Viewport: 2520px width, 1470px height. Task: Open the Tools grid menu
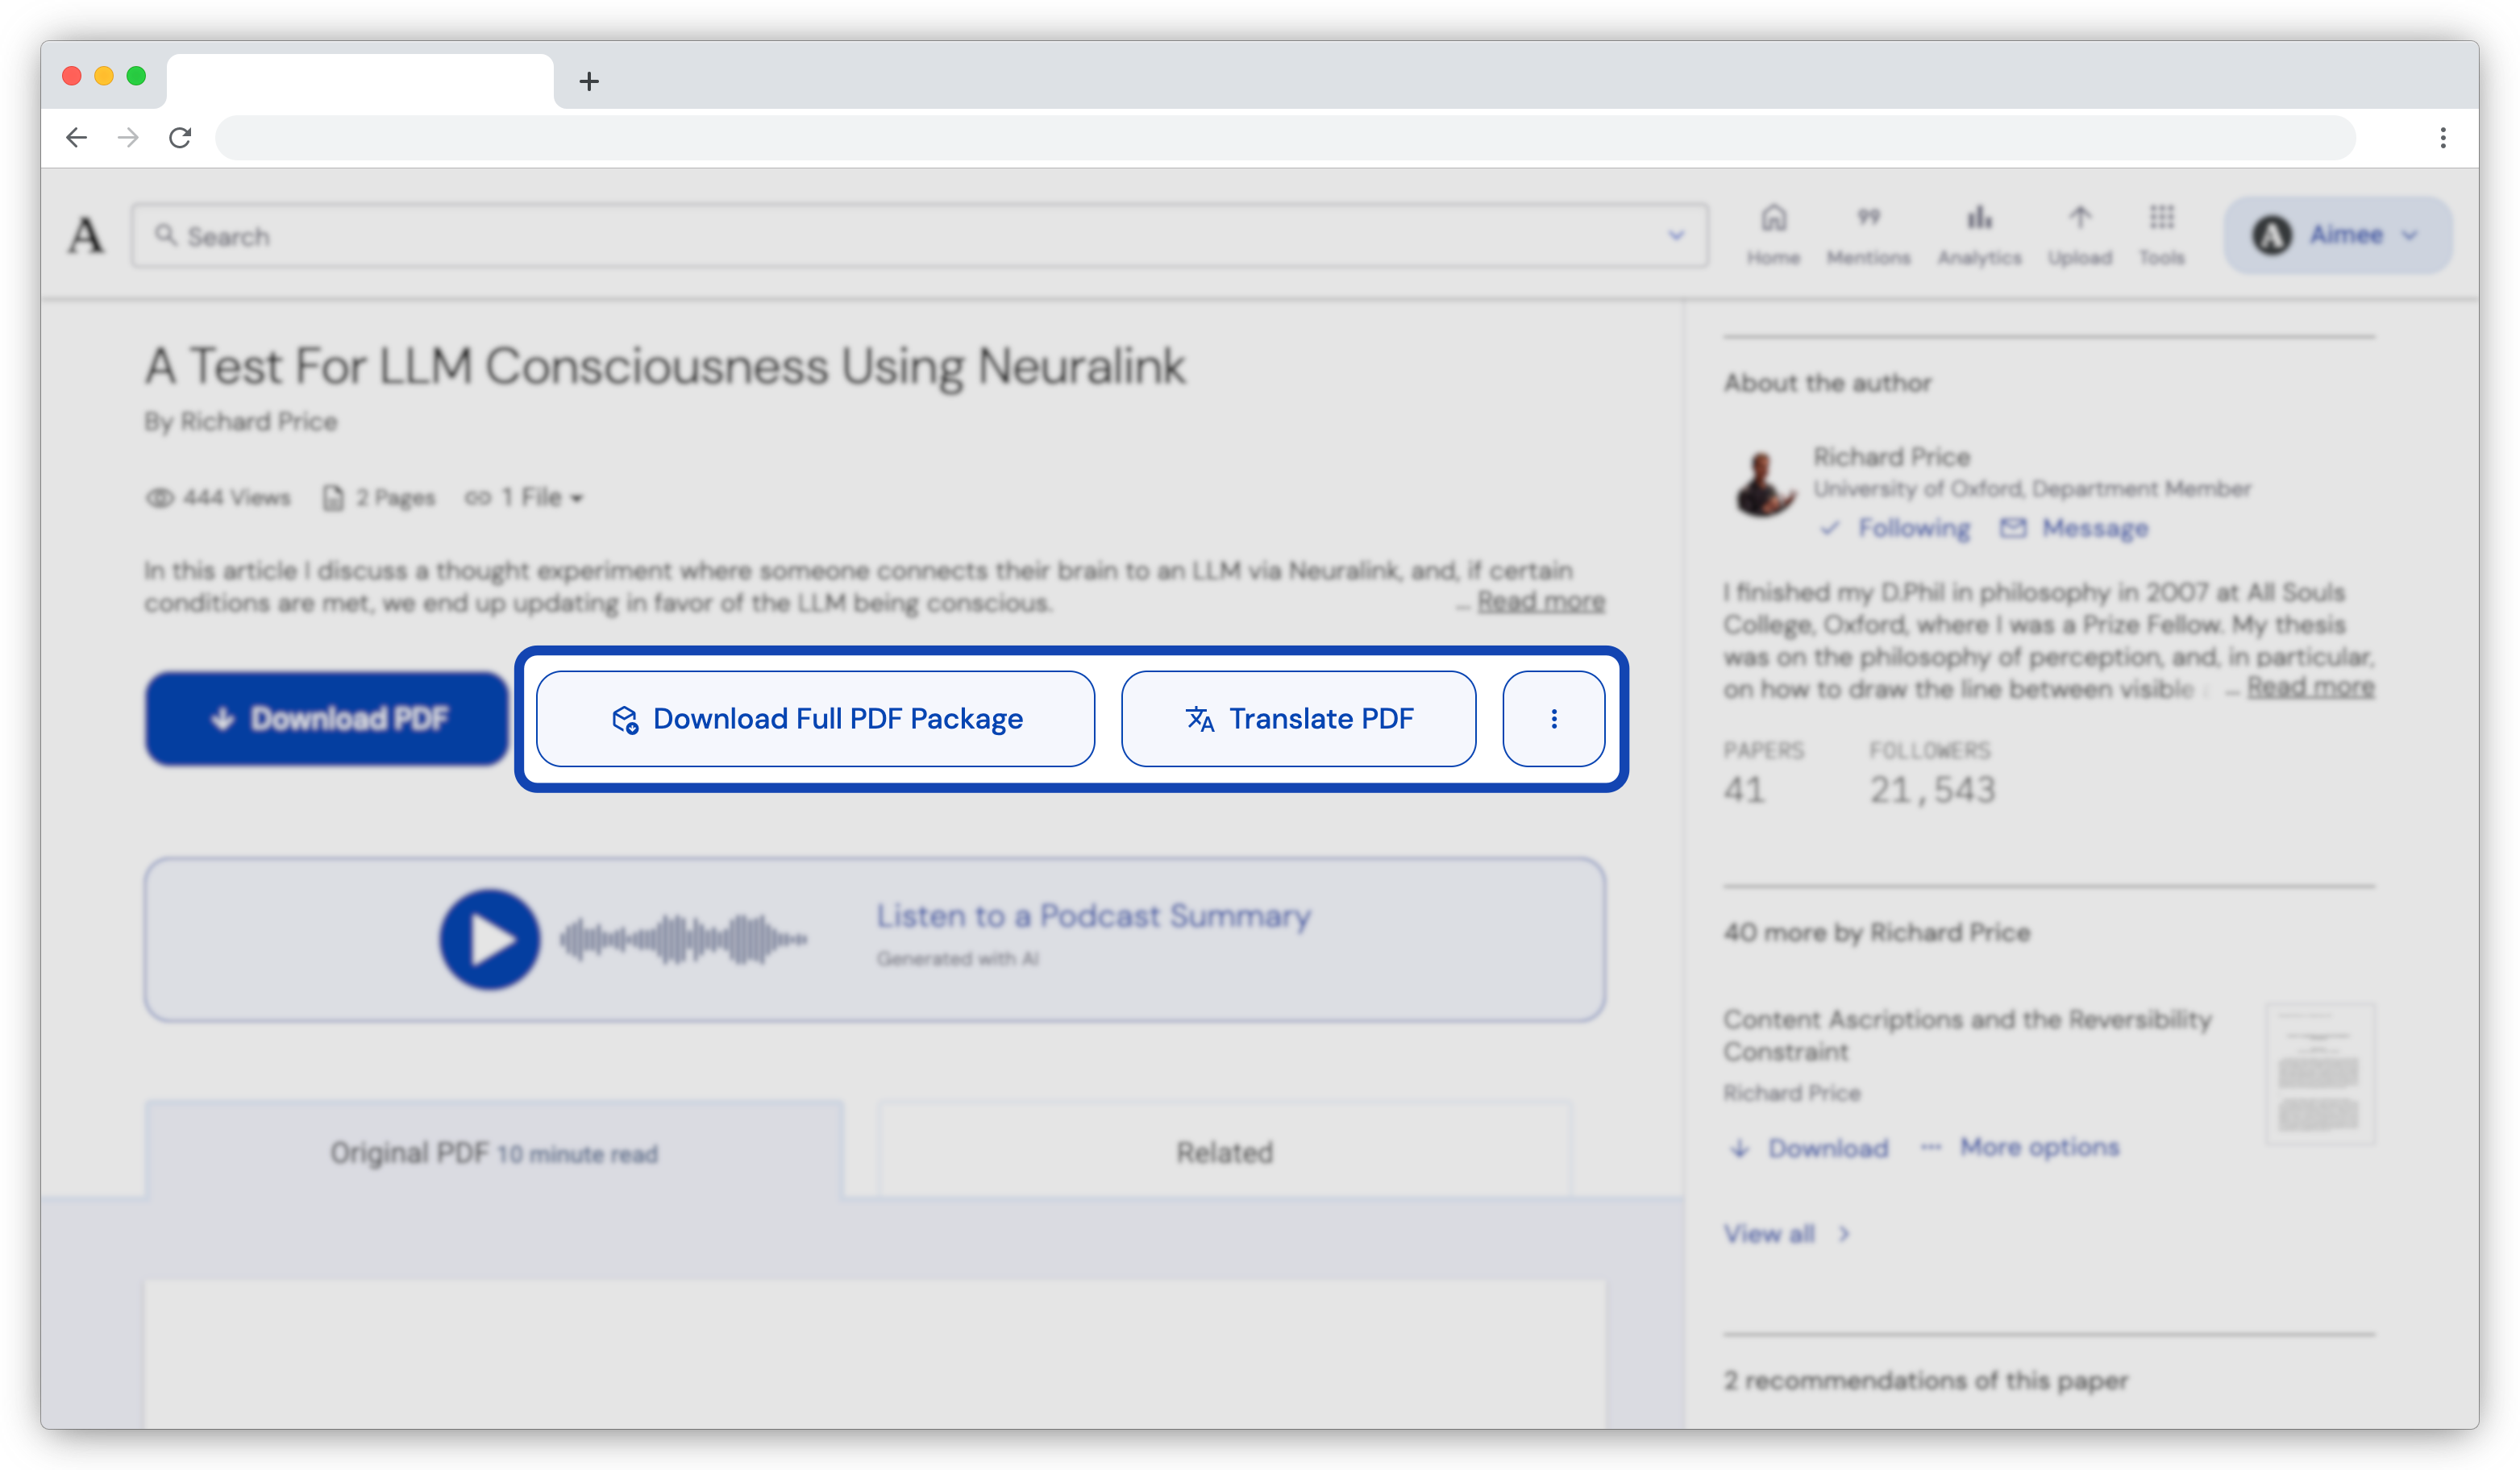pos(2162,235)
